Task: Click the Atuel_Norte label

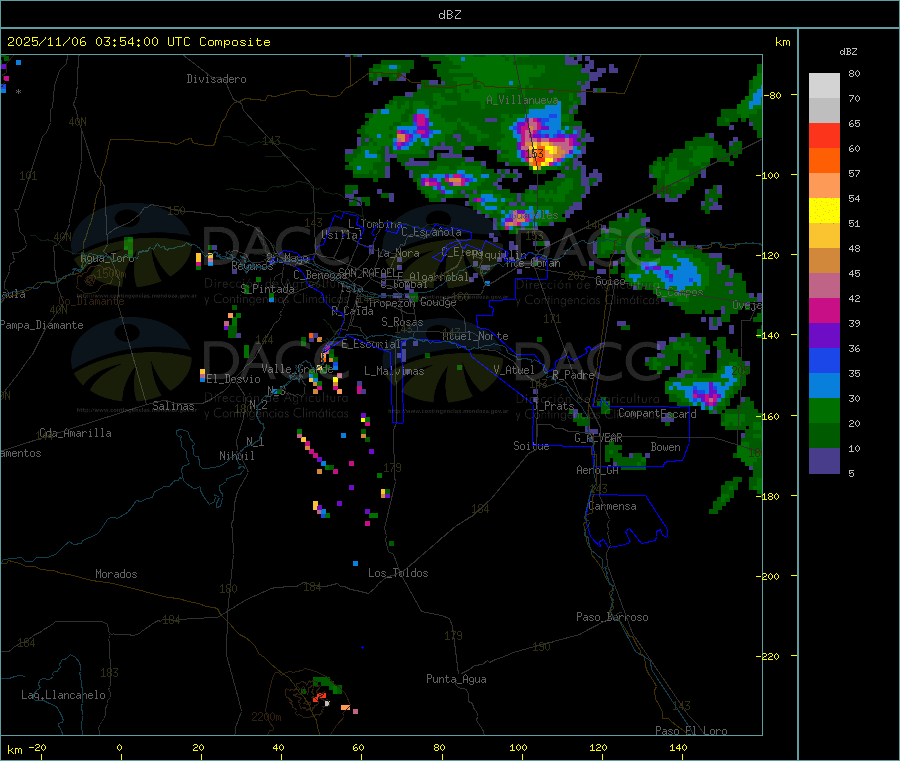Action: click(475, 336)
